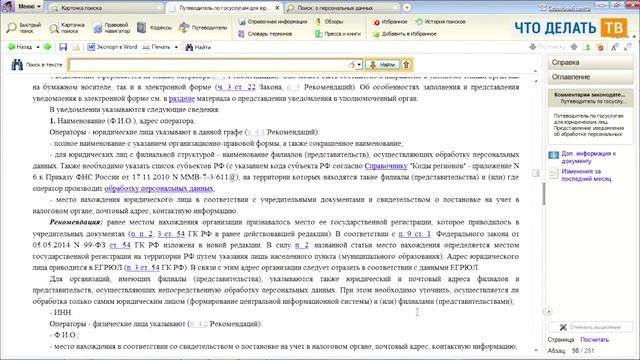This screenshot has width=640, height=360.
Task: Follow the п. 9 ст. 1 link
Action: 415,234
